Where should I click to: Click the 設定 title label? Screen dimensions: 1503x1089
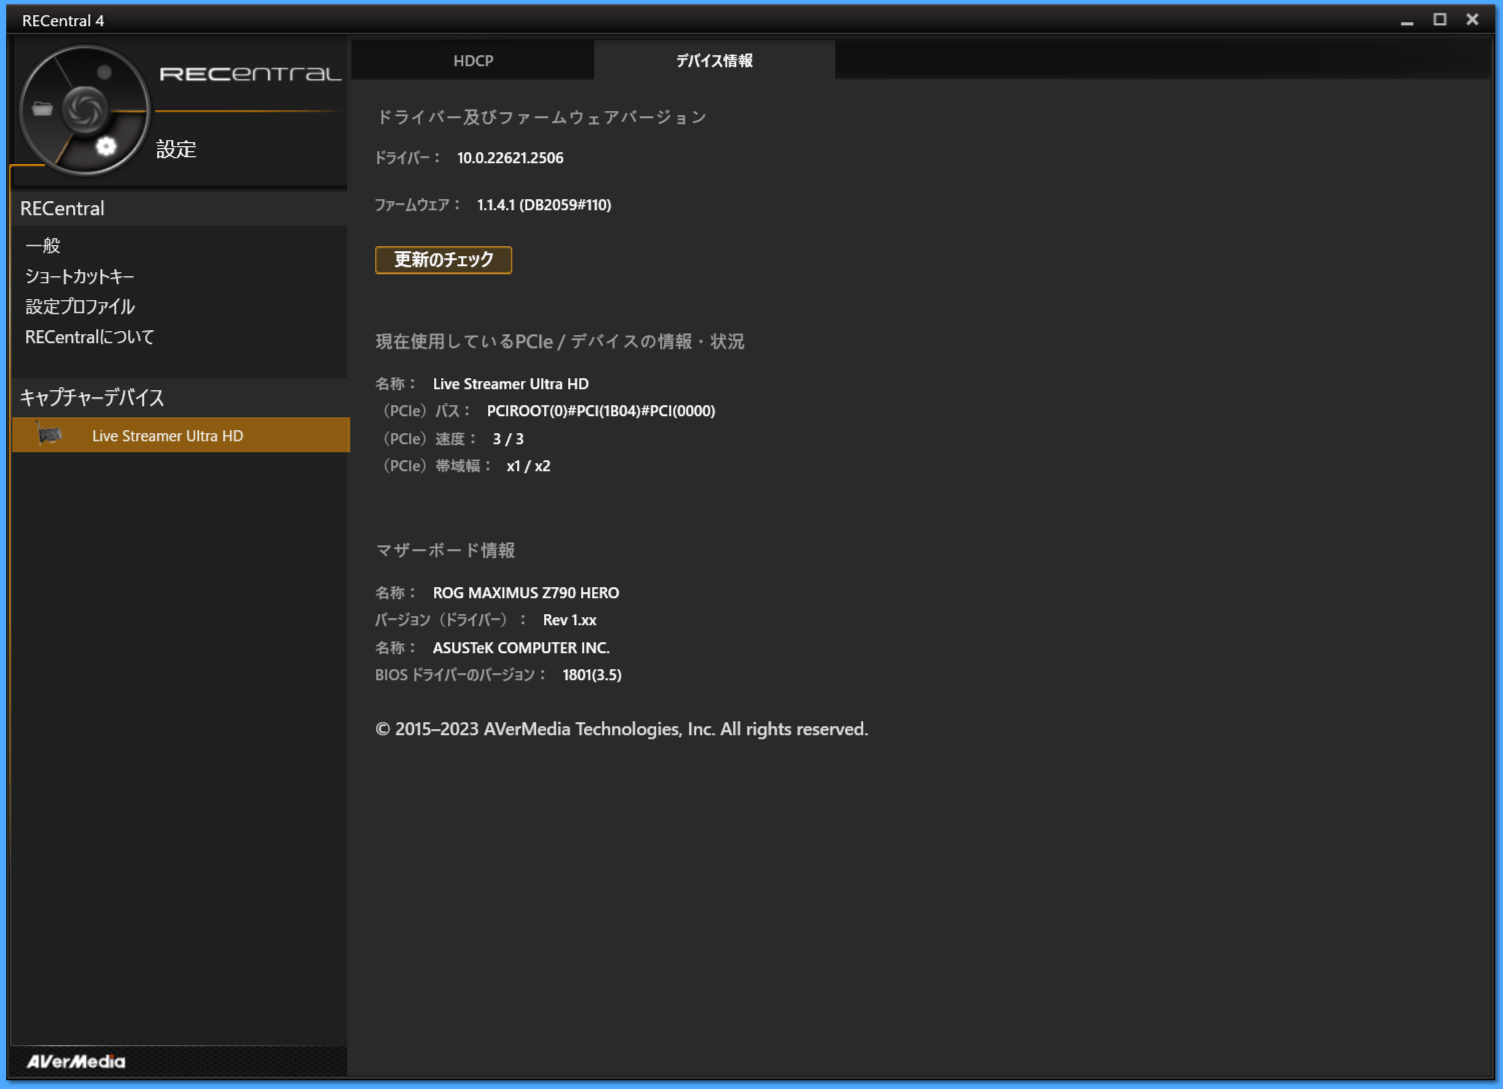[176, 149]
